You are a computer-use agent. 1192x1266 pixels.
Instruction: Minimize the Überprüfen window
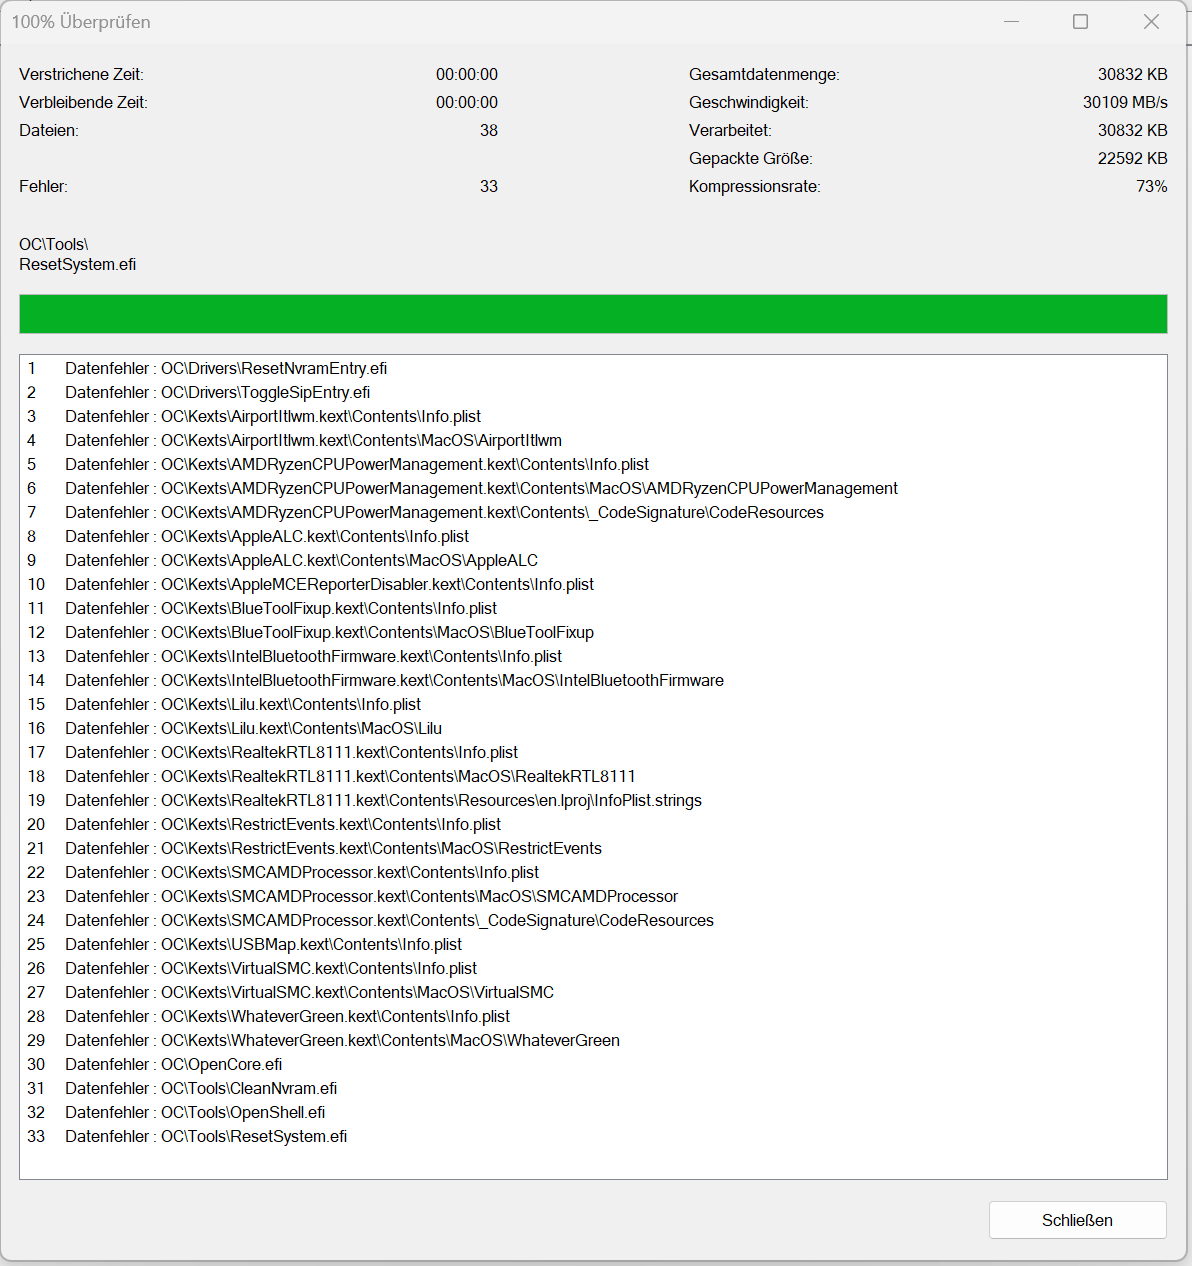[1011, 21]
